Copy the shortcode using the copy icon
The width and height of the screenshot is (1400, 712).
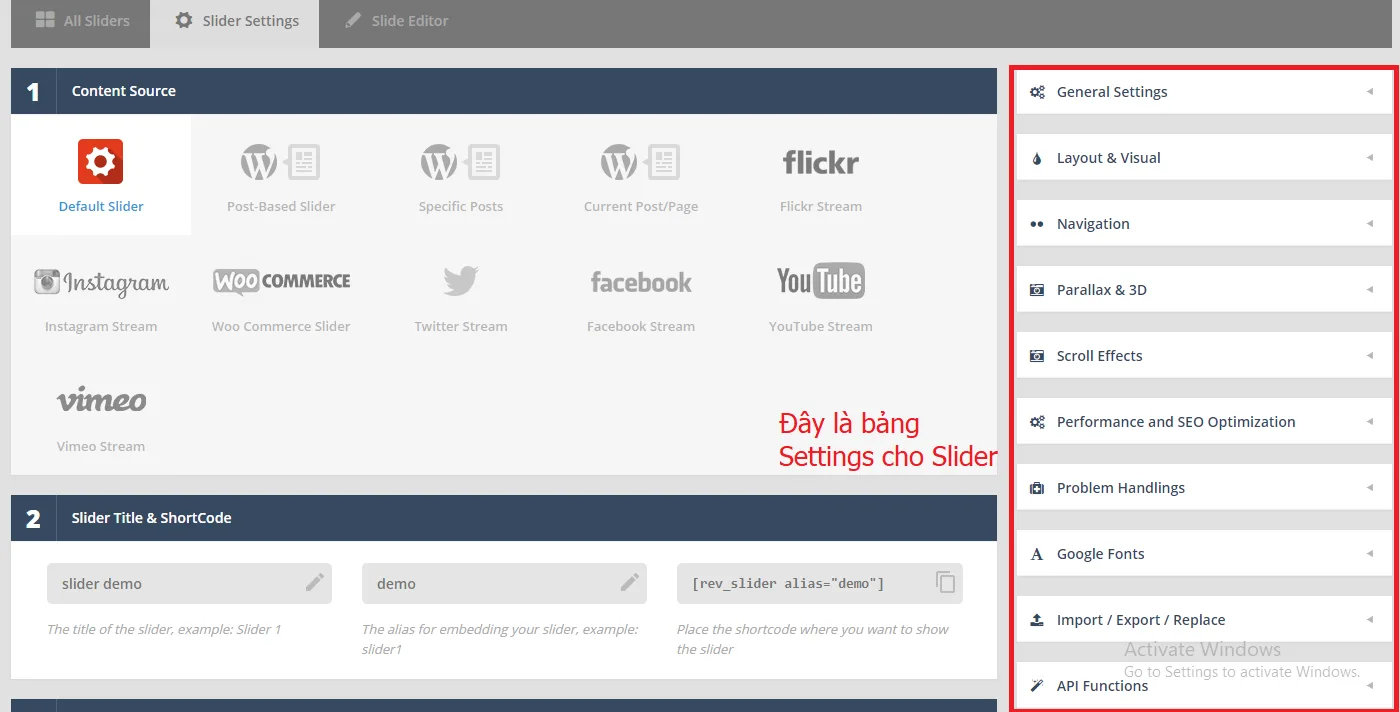pyautogui.click(x=946, y=583)
